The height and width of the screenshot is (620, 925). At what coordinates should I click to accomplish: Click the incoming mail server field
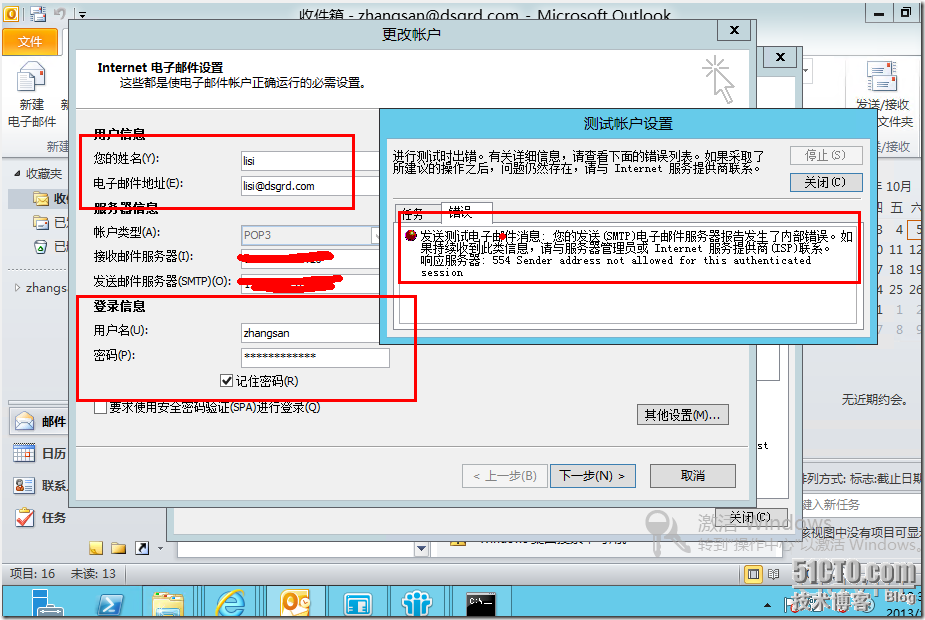click(310, 258)
